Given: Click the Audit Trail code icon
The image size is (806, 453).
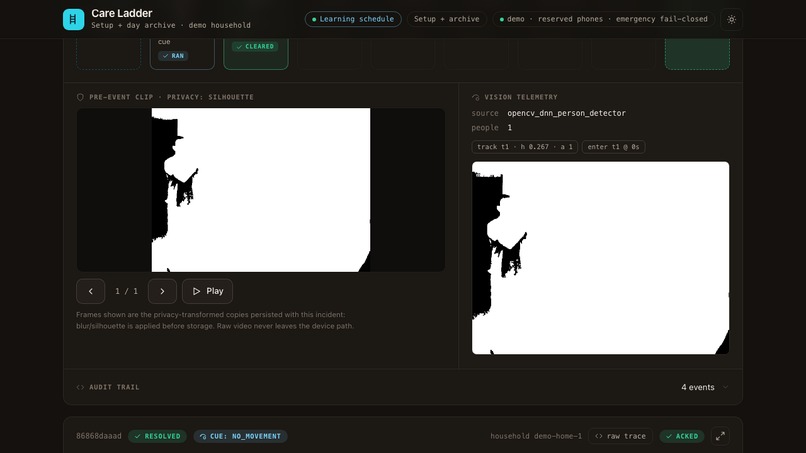Looking at the screenshot, I should (x=80, y=387).
